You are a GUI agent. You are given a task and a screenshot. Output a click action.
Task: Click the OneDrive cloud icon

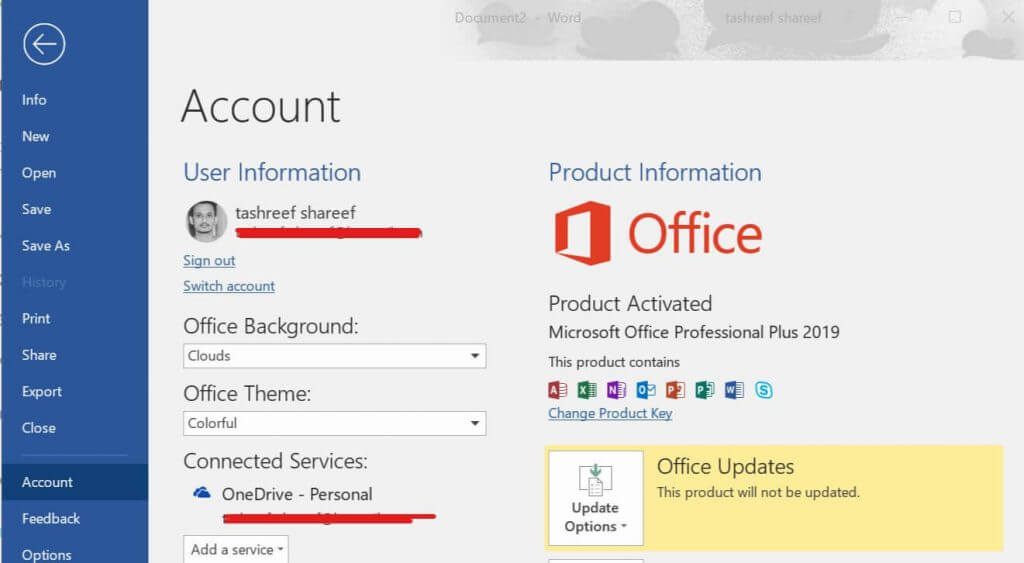202,493
